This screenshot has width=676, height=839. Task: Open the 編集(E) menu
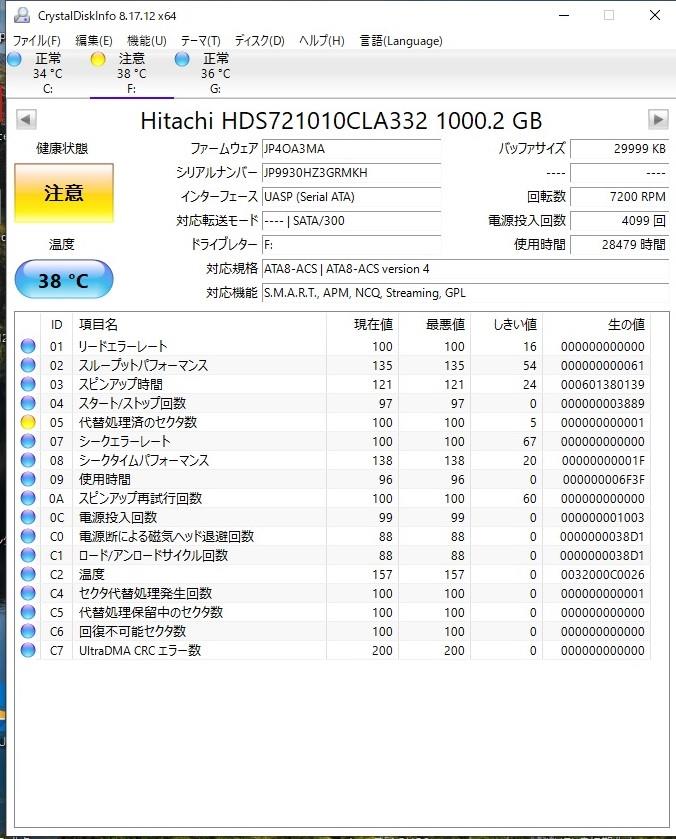click(x=94, y=41)
